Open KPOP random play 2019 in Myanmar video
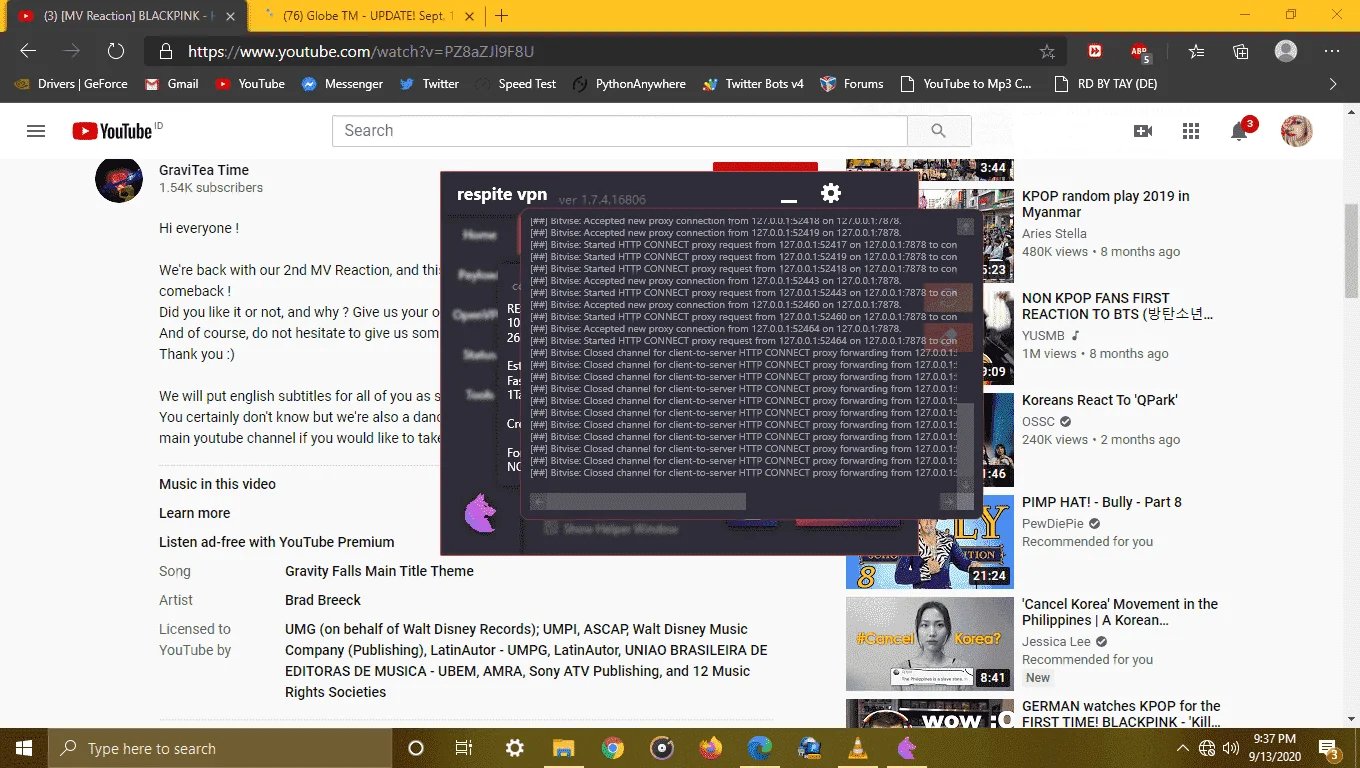The image size is (1360, 768). (1105, 204)
